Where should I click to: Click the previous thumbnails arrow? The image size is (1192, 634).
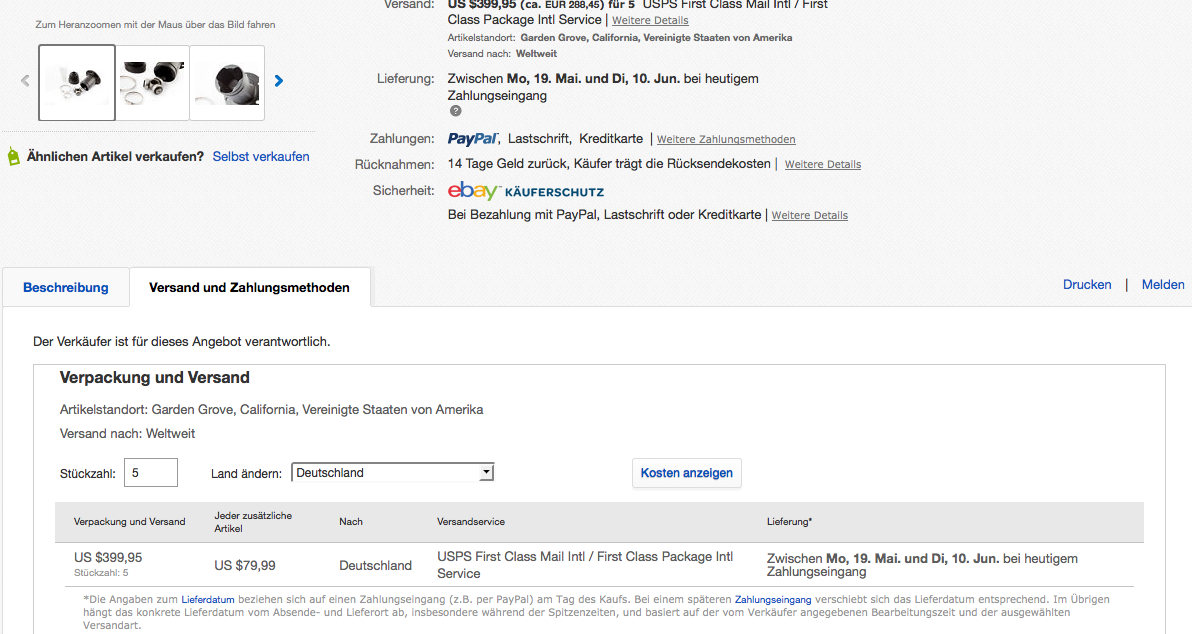(x=26, y=82)
